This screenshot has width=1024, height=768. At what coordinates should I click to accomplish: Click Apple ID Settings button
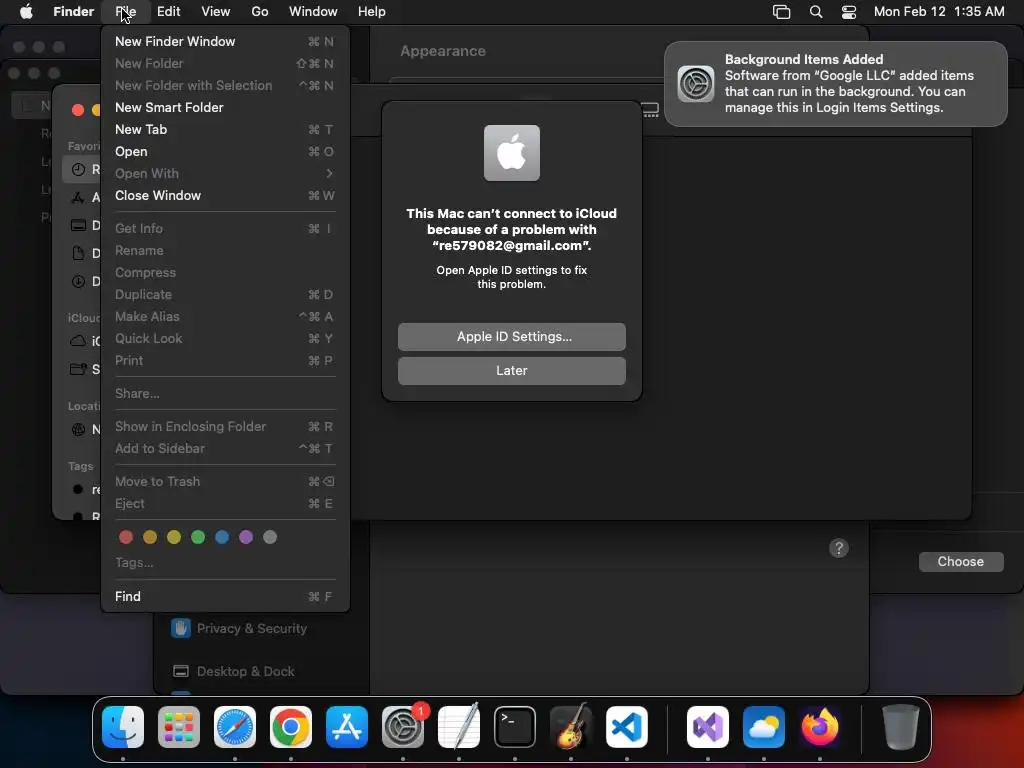point(511,336)
